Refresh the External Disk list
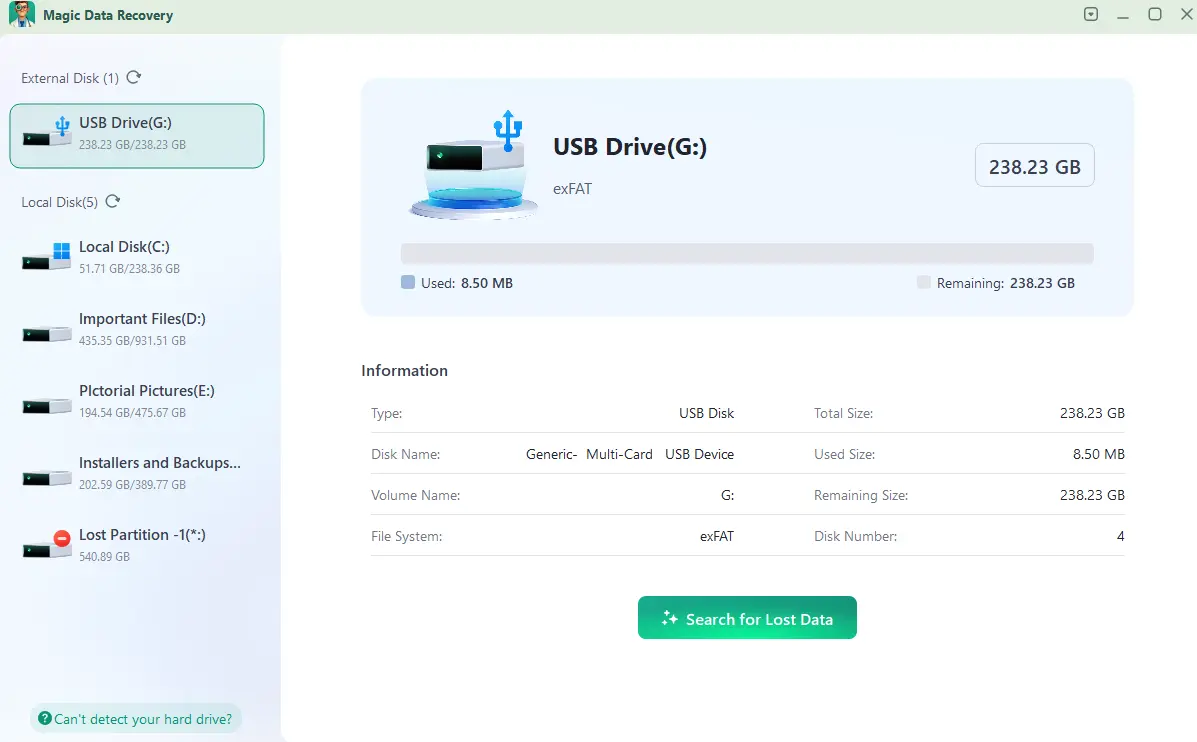 point(134,77)
